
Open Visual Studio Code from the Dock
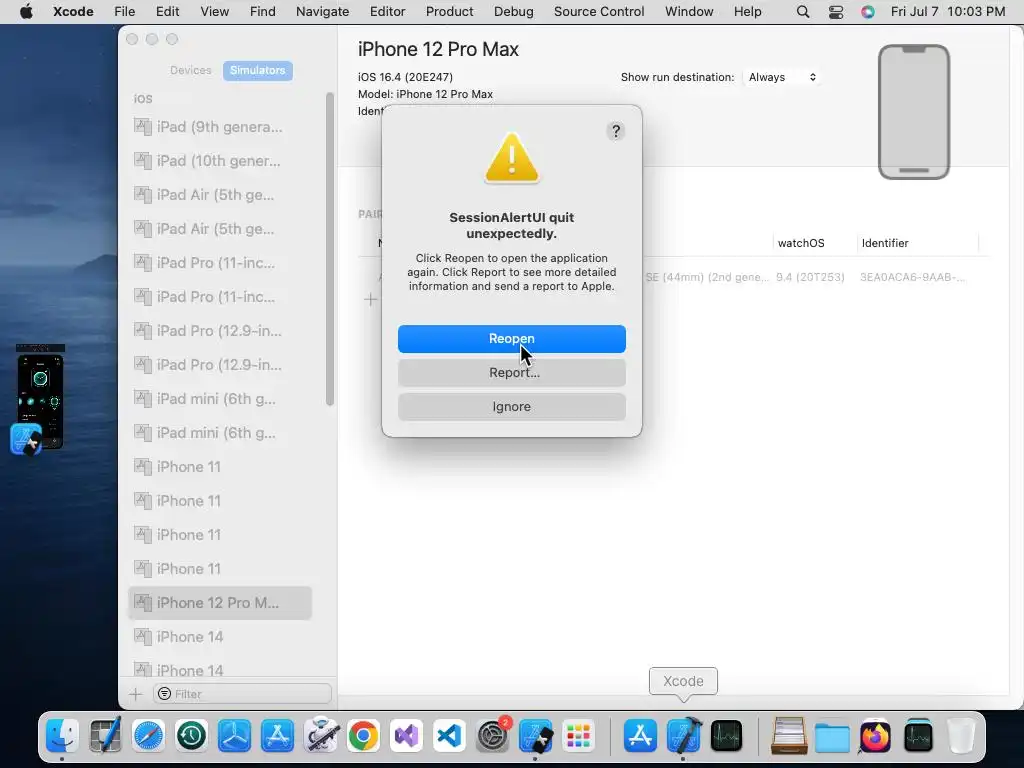coord(449,736)
